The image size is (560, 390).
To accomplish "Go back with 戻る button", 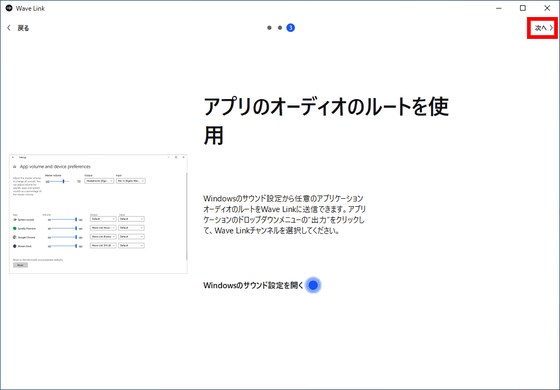I will [18, 28].
